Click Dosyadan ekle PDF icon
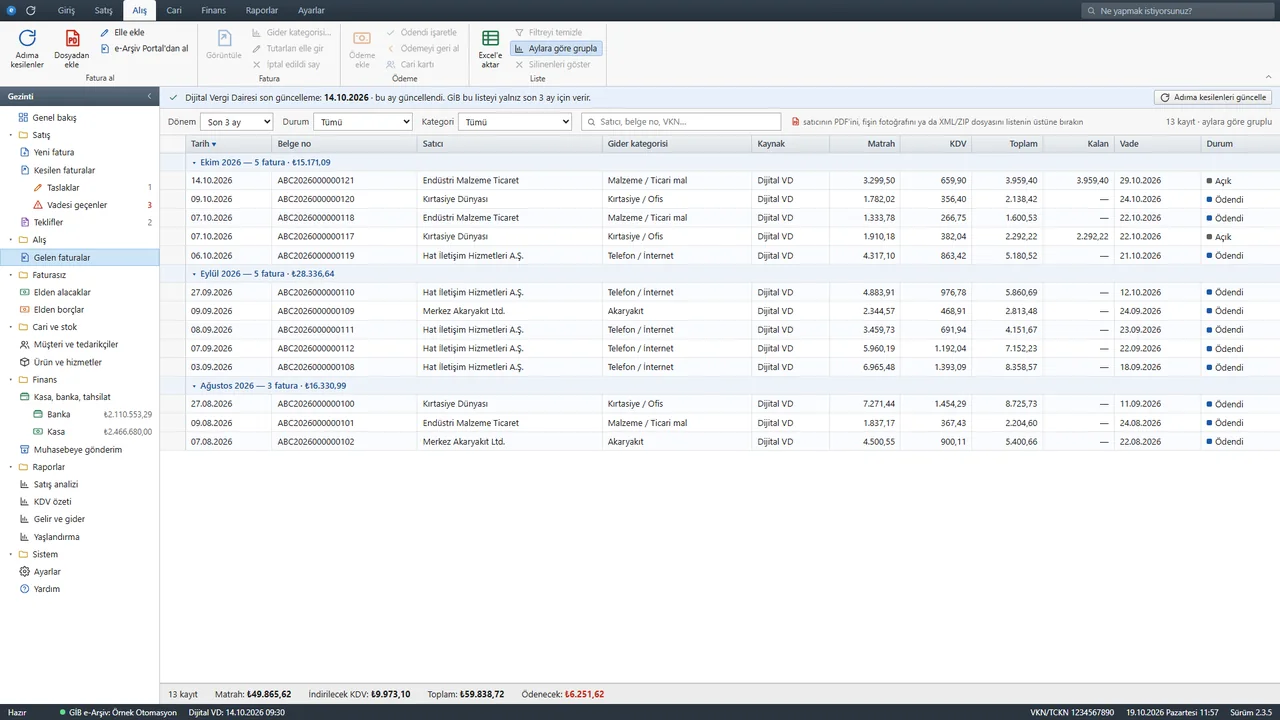This screenshot has width=1280, height=720. [x=72, y=38]
